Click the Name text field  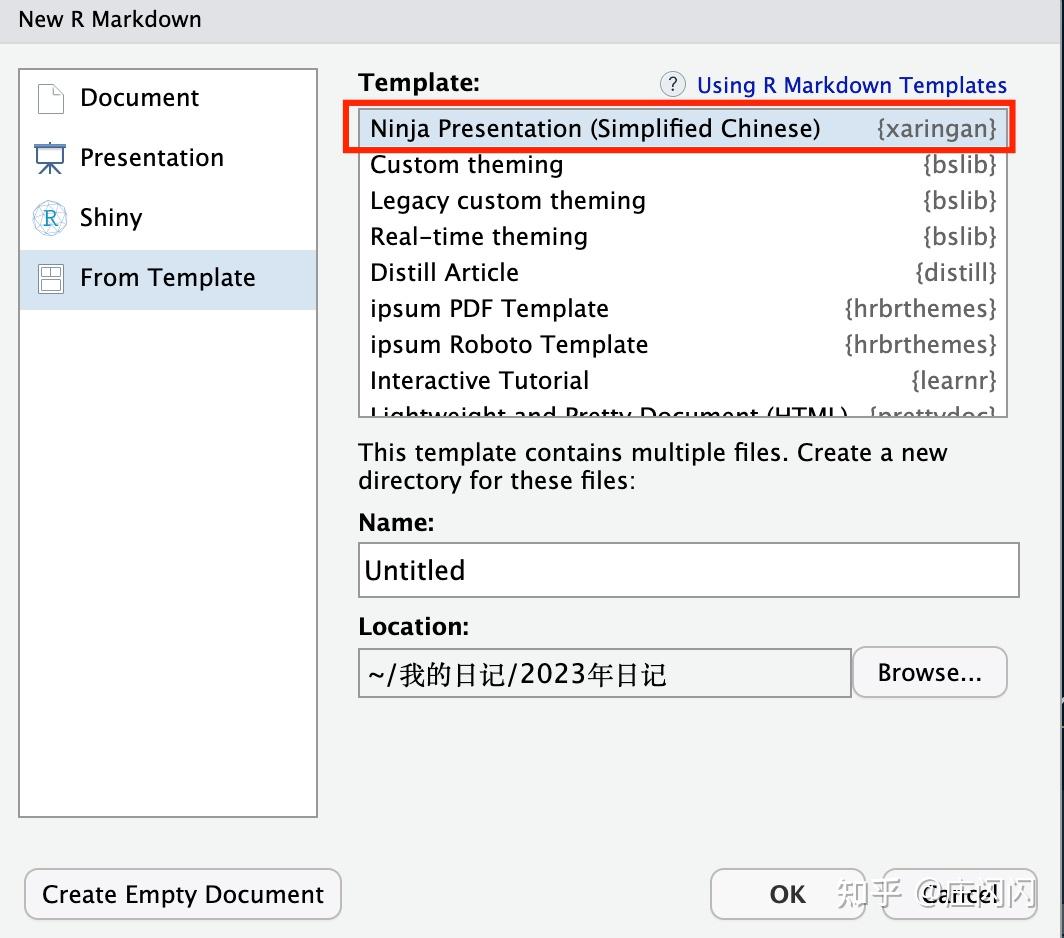(688, 570)
